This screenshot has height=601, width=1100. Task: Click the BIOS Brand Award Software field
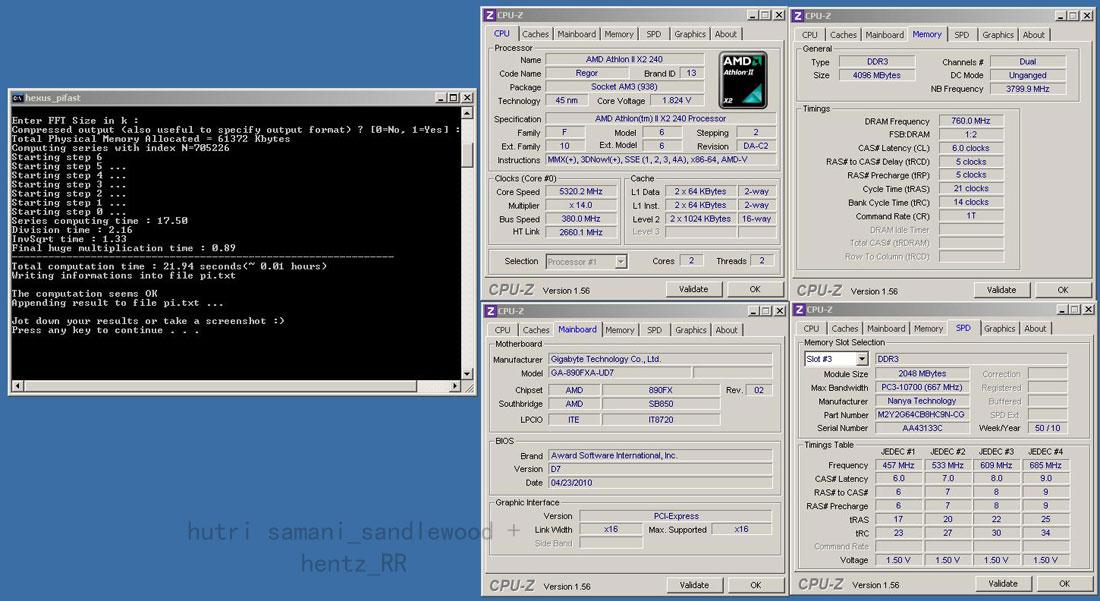click(659, 455)
